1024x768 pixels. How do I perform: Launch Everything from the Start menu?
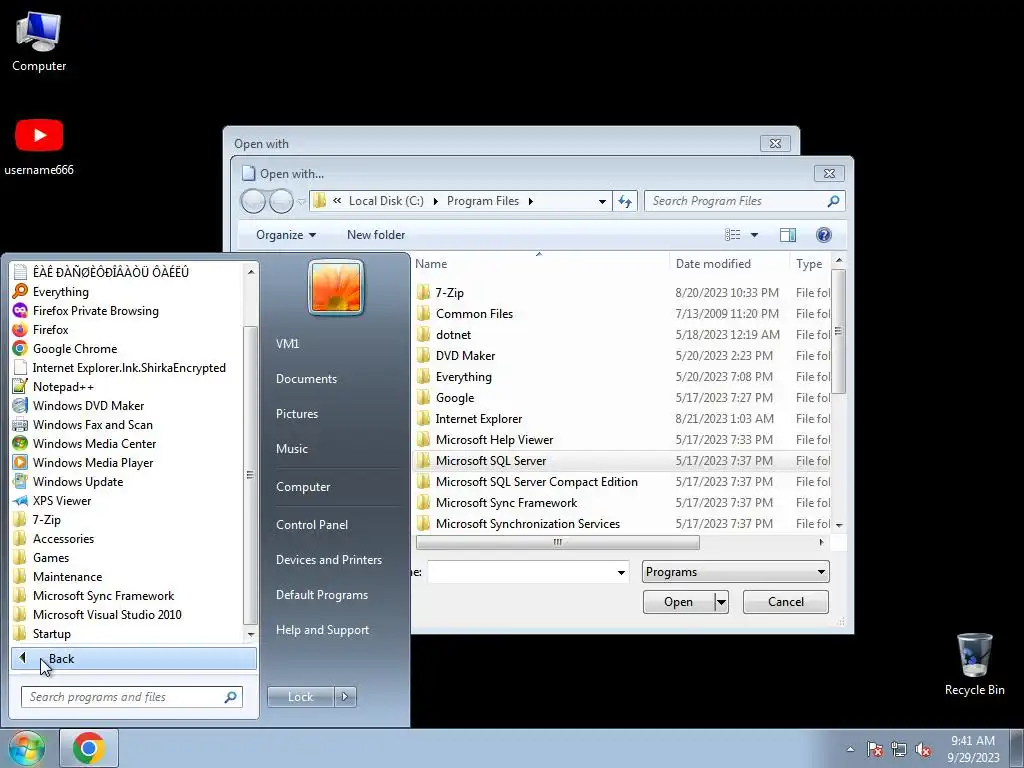(x=61, y=292)
